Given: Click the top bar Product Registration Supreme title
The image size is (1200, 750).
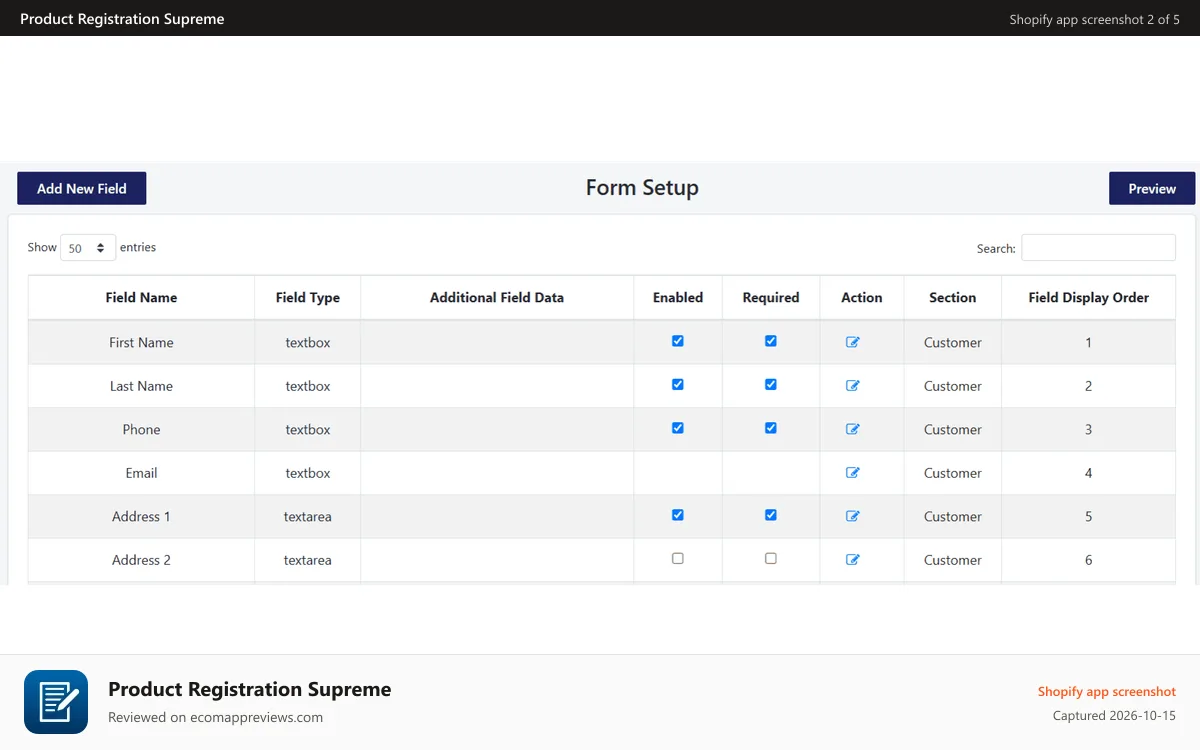Looking at the screenshot, I should coord(122,19).
